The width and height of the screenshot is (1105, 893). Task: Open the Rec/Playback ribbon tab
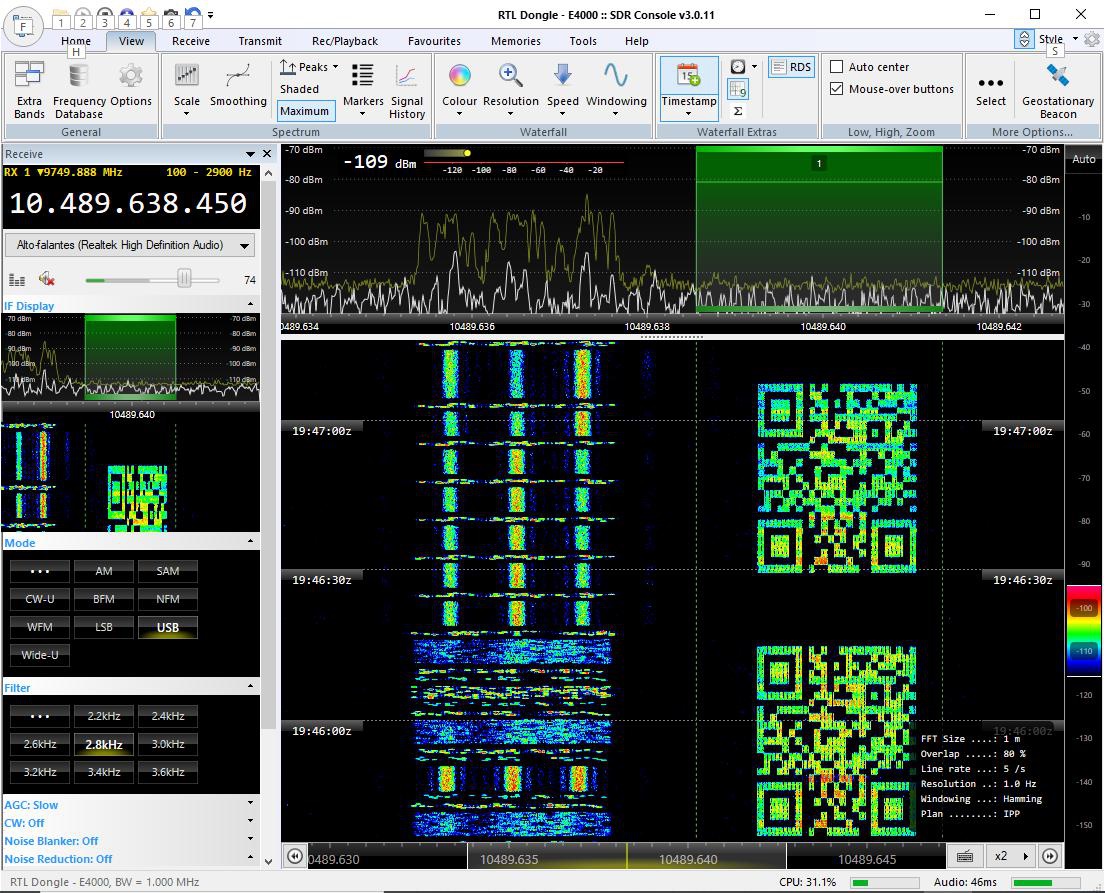pos(345,41)
